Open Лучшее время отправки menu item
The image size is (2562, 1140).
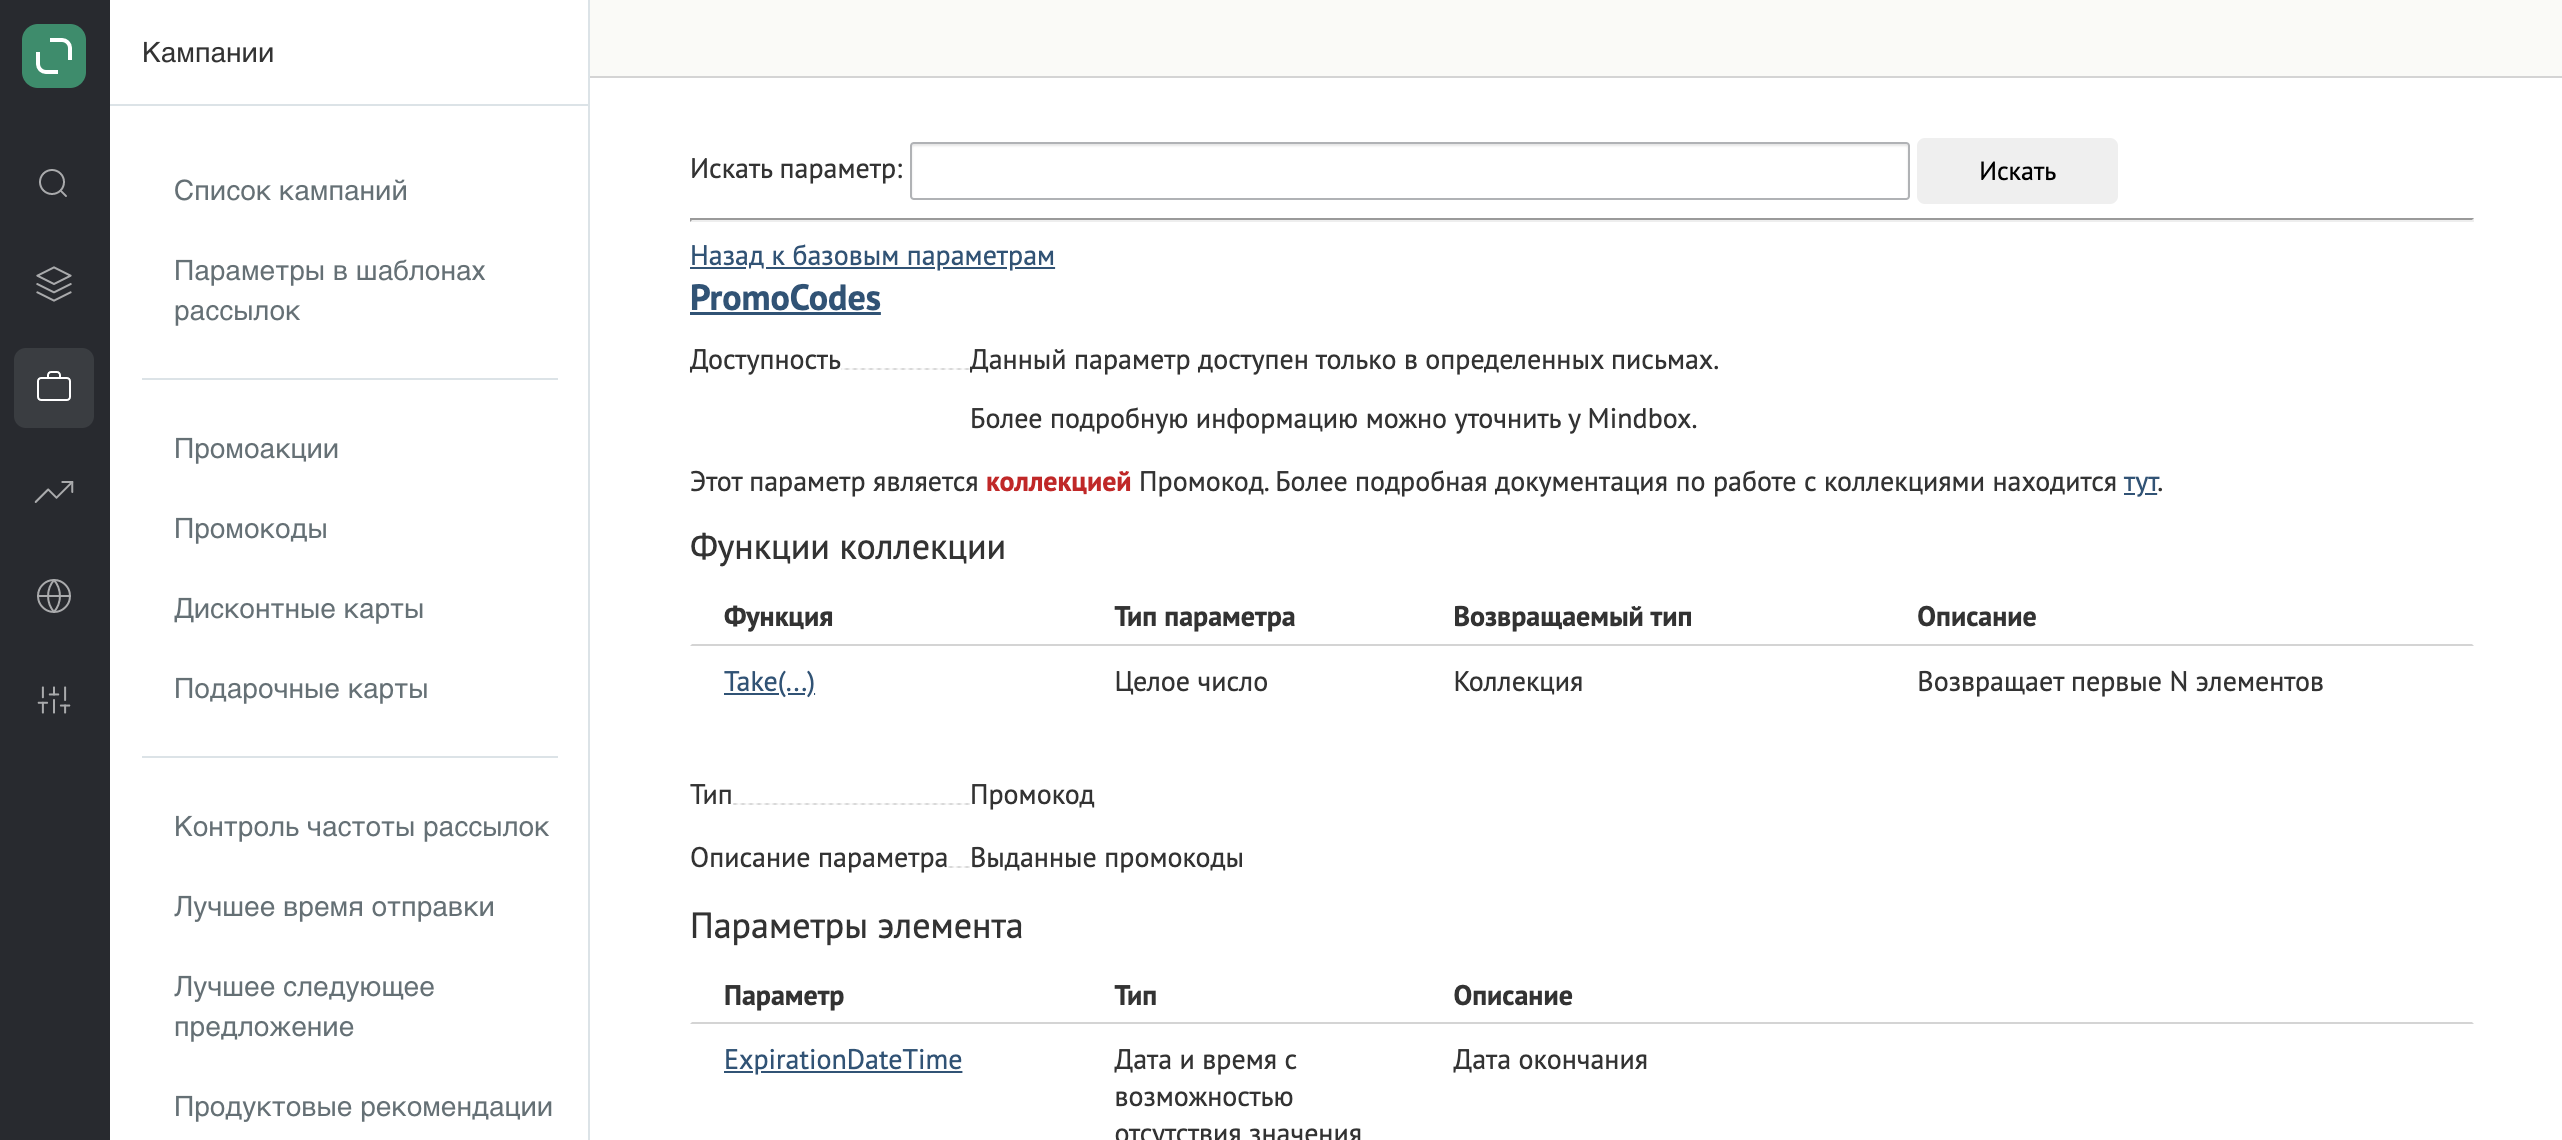(x=334, y=906)
